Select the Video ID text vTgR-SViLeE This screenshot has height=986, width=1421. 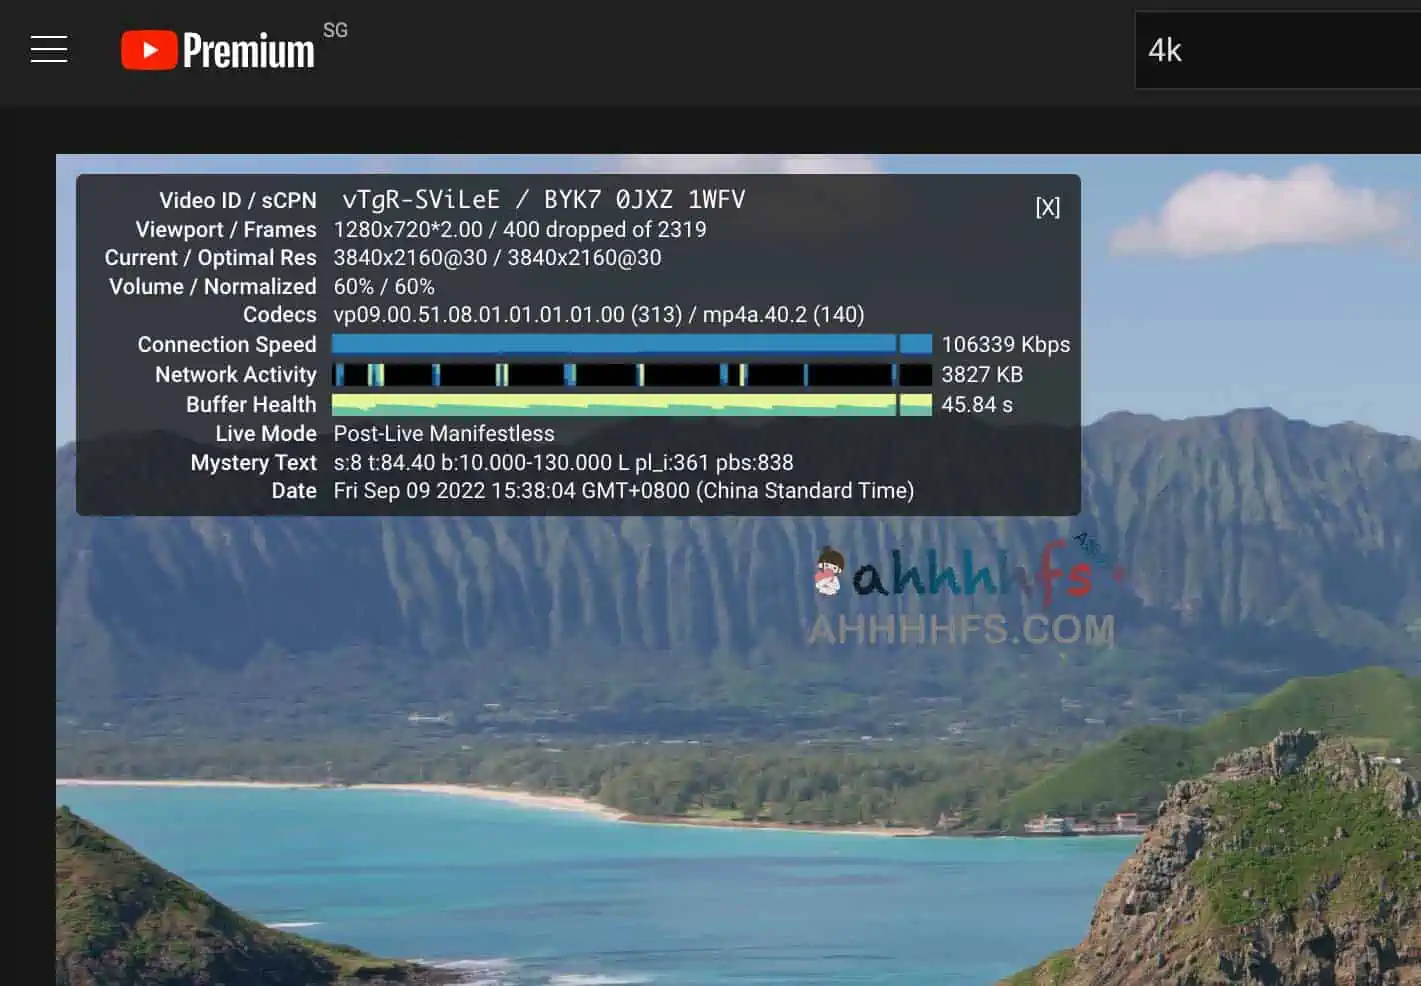pyautogui.click(x=421, y=200)
